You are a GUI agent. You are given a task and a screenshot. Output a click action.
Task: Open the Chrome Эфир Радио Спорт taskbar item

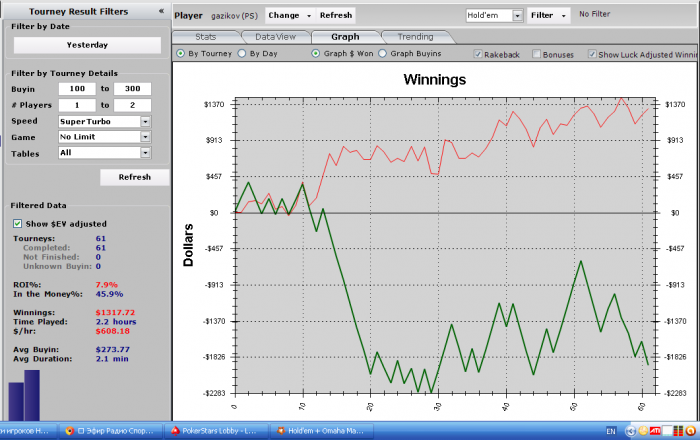[x=110, y=431]
